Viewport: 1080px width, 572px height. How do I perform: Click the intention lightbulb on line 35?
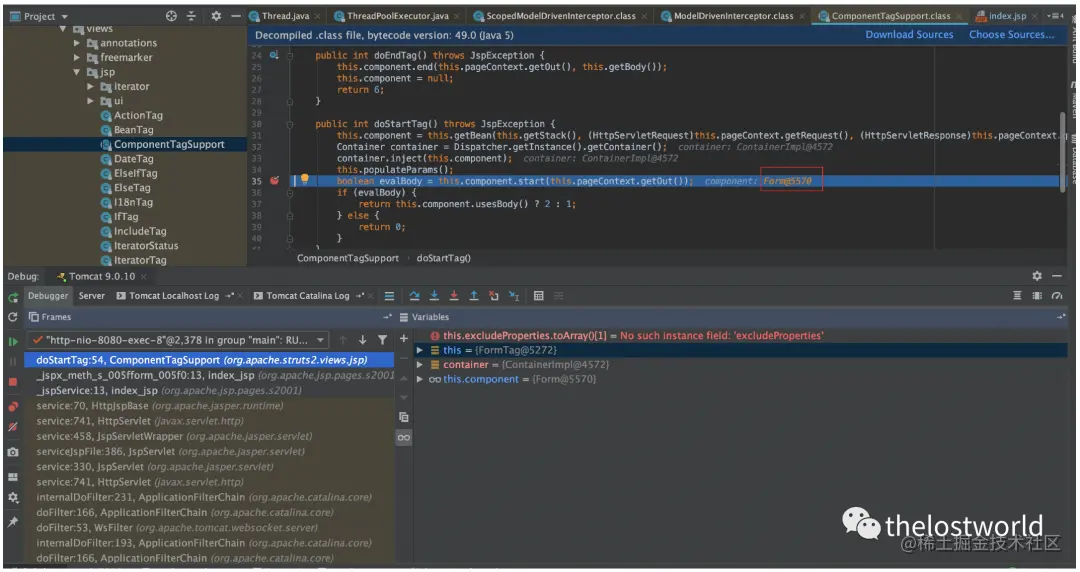click(304, 180)
